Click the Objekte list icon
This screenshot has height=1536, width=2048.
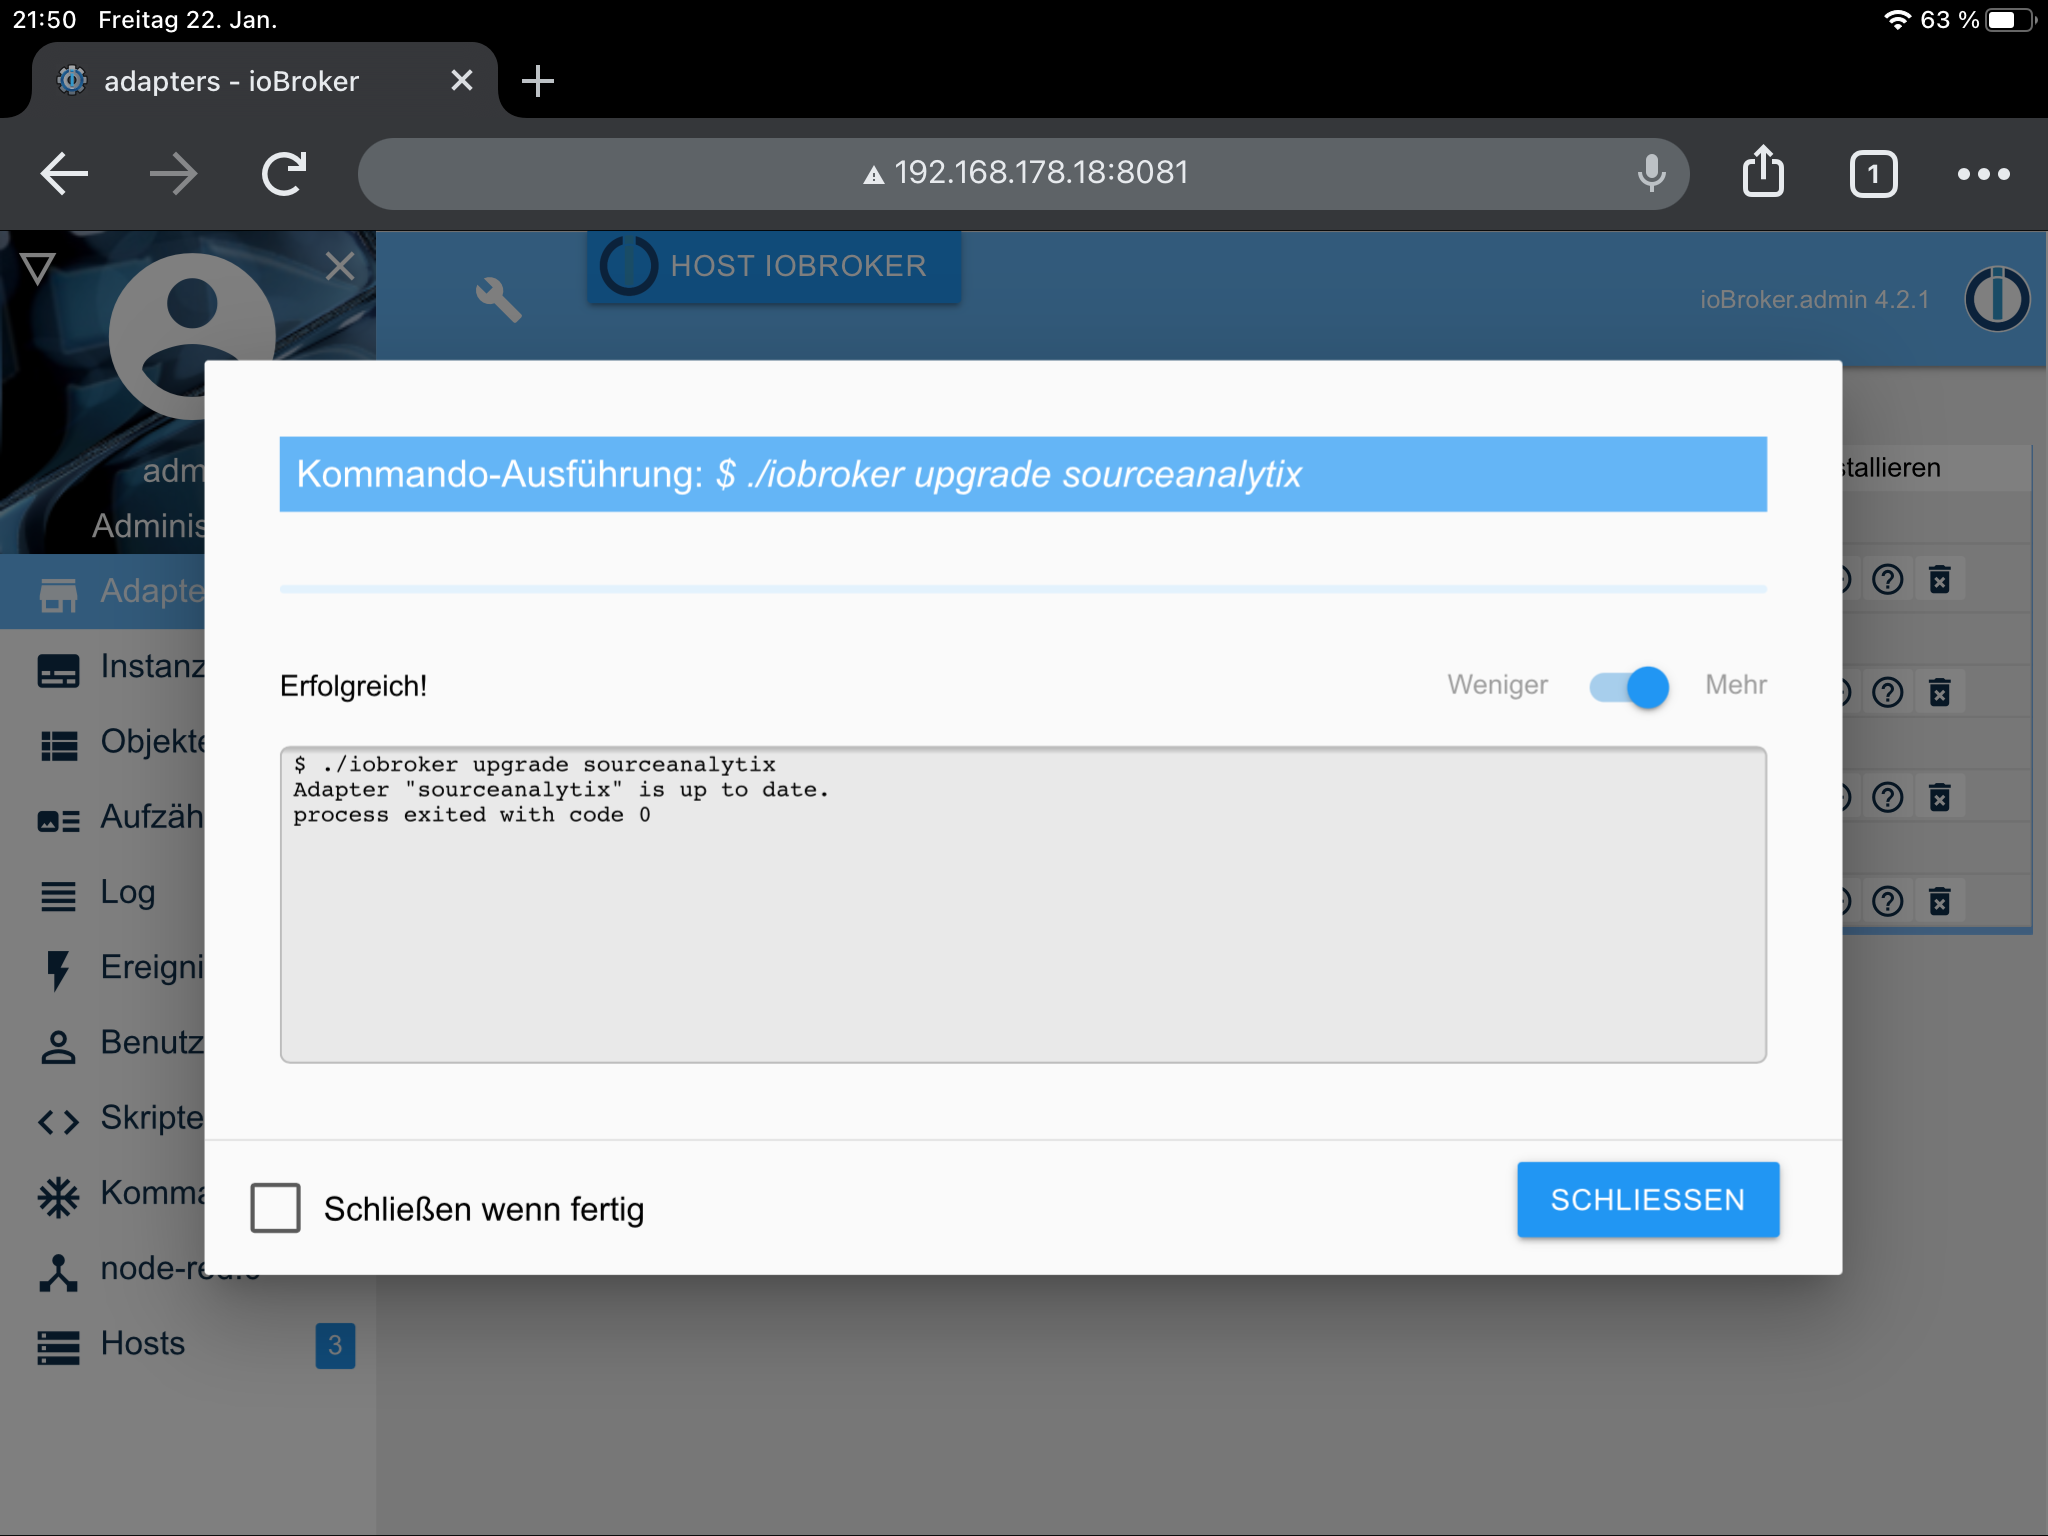[x=58, y=745]
